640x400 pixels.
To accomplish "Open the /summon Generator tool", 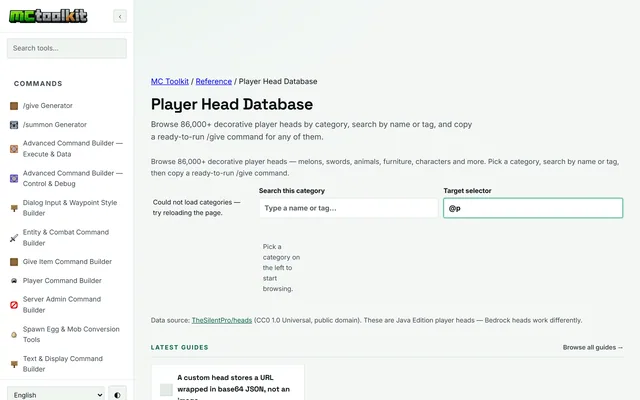I will 55,124.
